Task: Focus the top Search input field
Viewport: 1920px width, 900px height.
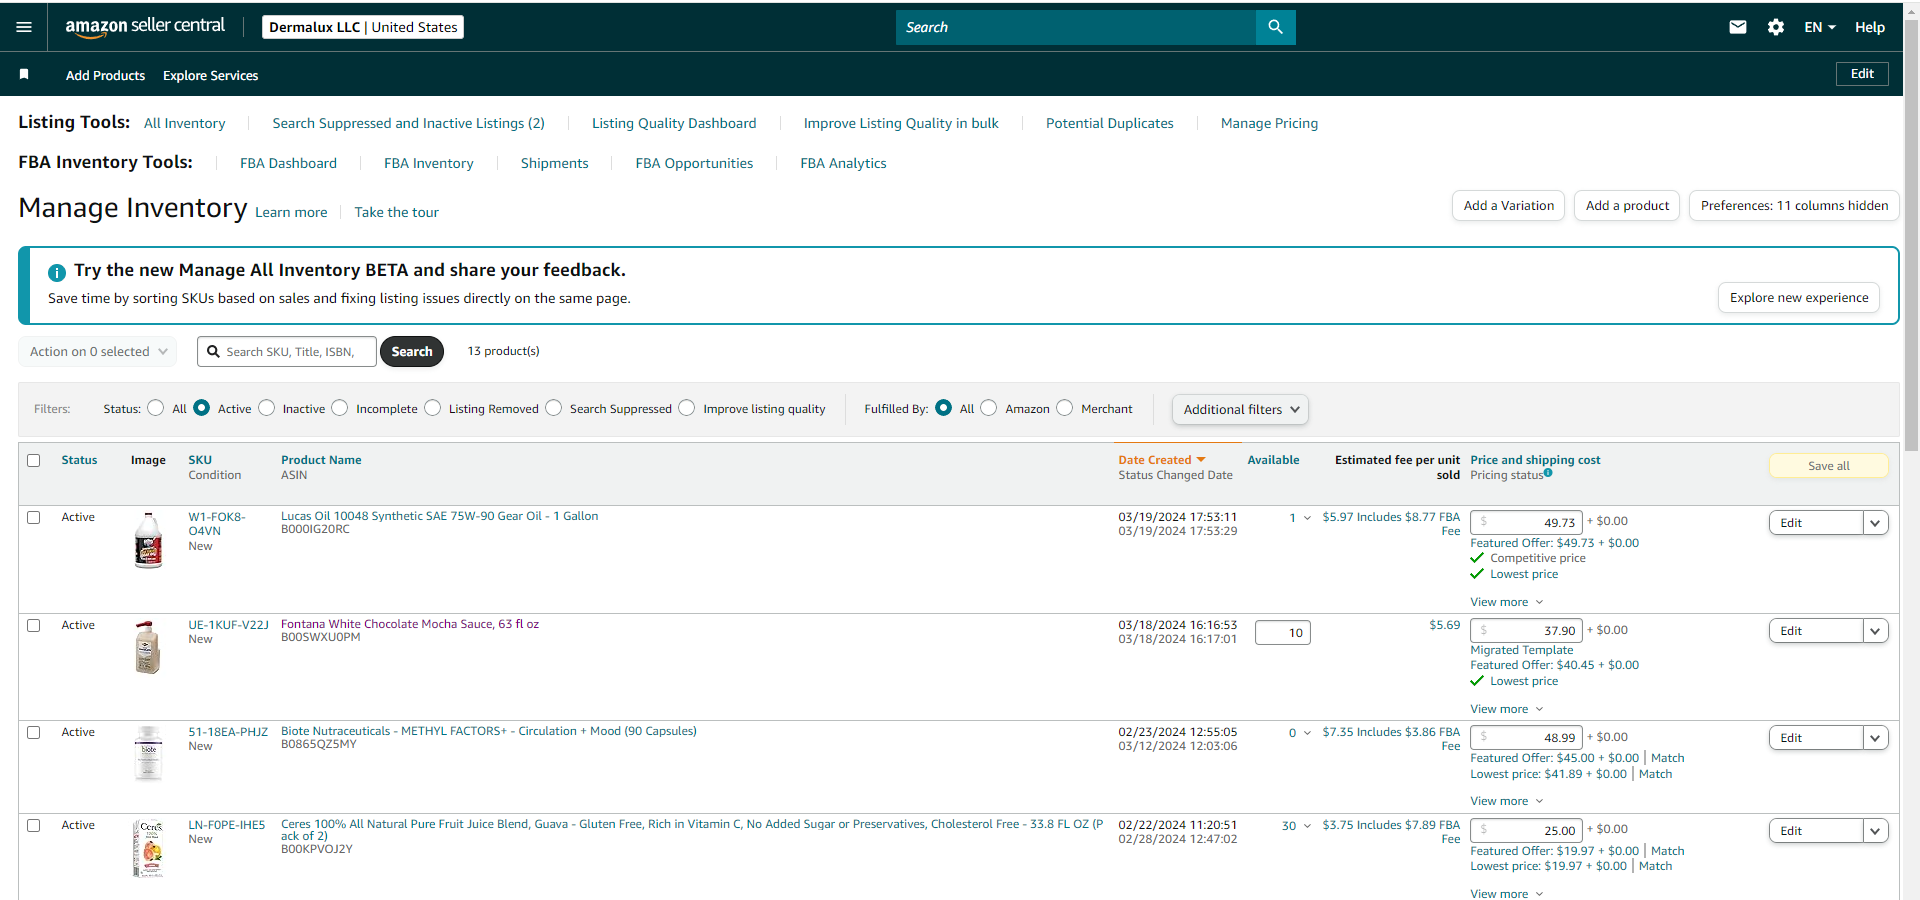Action: [x=1076, y=27]
